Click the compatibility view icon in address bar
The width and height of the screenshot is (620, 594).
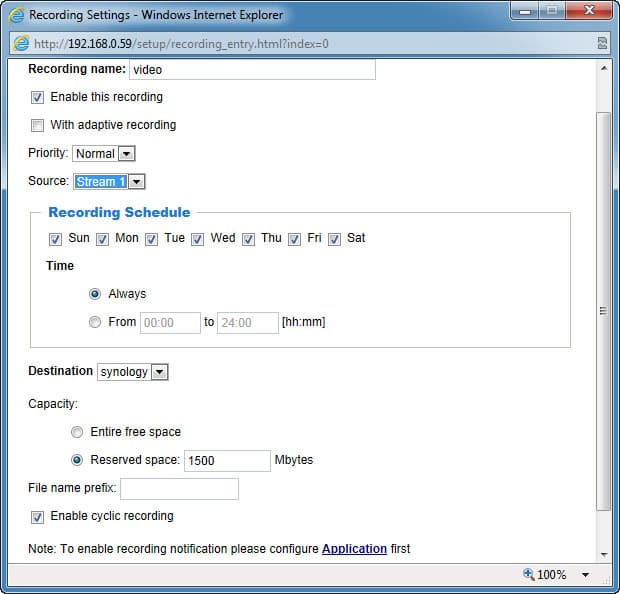(602, 43)
